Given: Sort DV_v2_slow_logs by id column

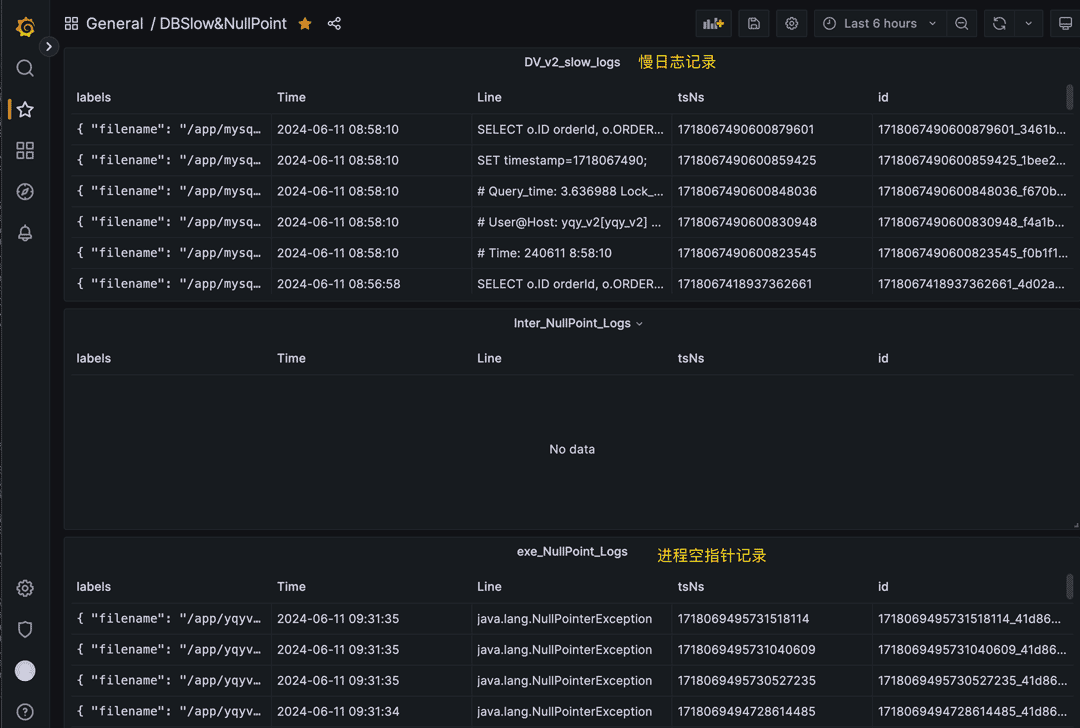Looking at the screenshot, I should click(x=883, y=97).
